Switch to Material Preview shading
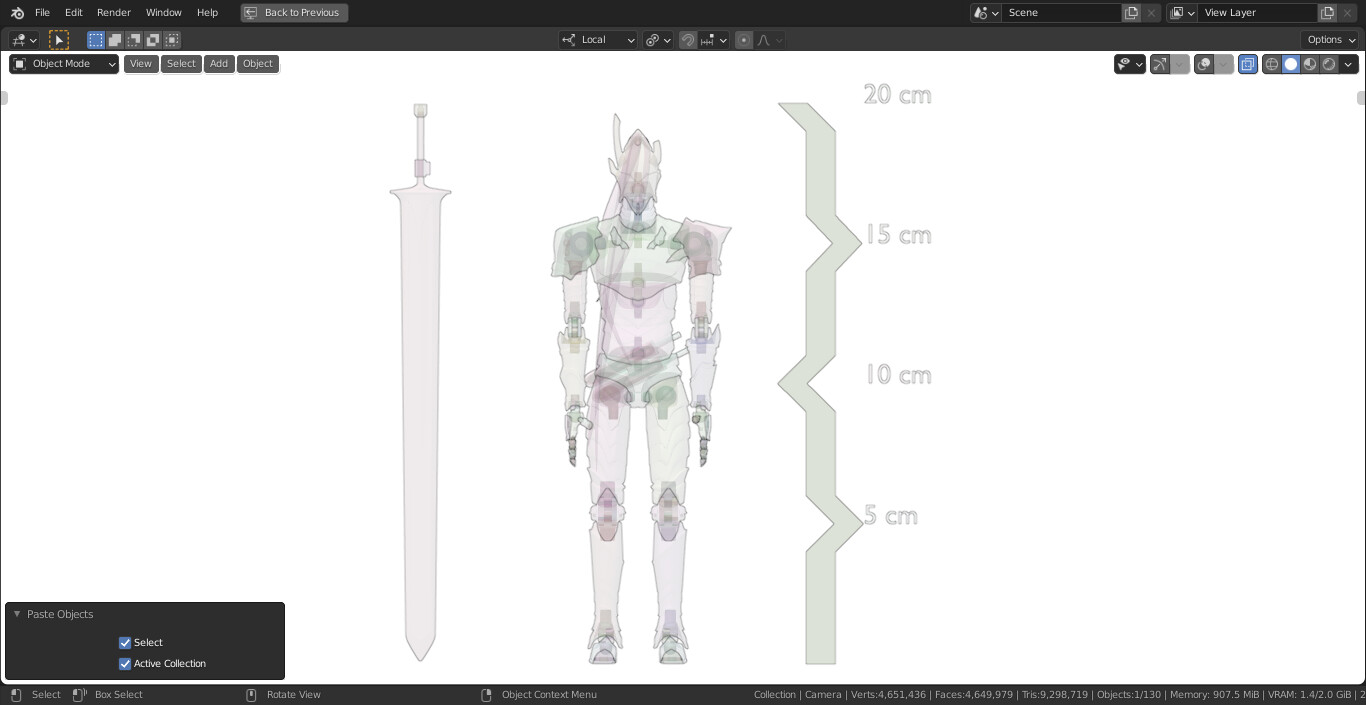The height and width of the screenshot is (705, 1366). 1310,64
